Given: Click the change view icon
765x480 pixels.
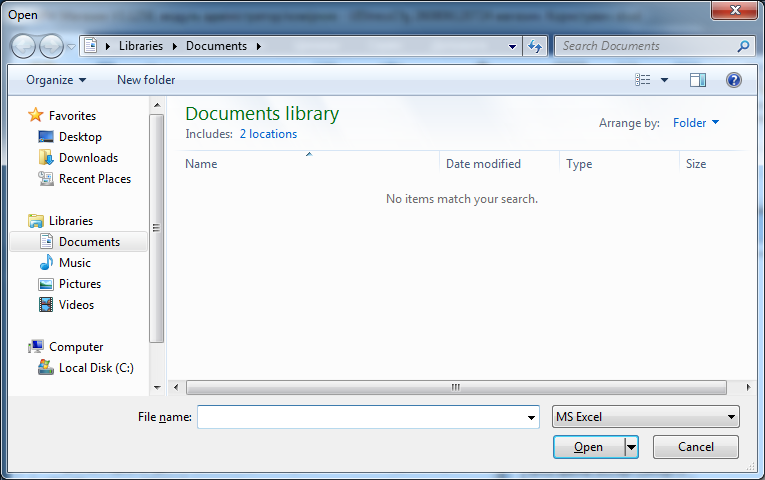Looking at the screenshot, I should point(642,80).
